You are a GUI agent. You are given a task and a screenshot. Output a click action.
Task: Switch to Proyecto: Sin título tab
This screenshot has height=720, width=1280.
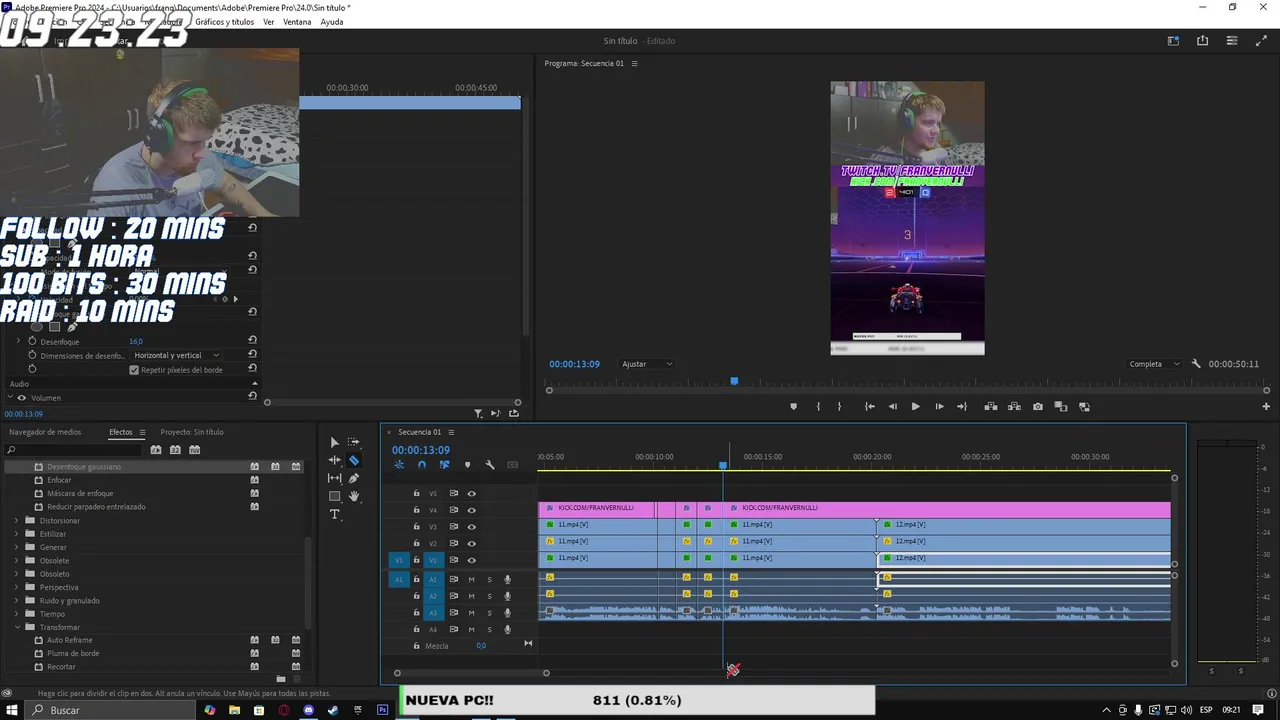(192, 432)
